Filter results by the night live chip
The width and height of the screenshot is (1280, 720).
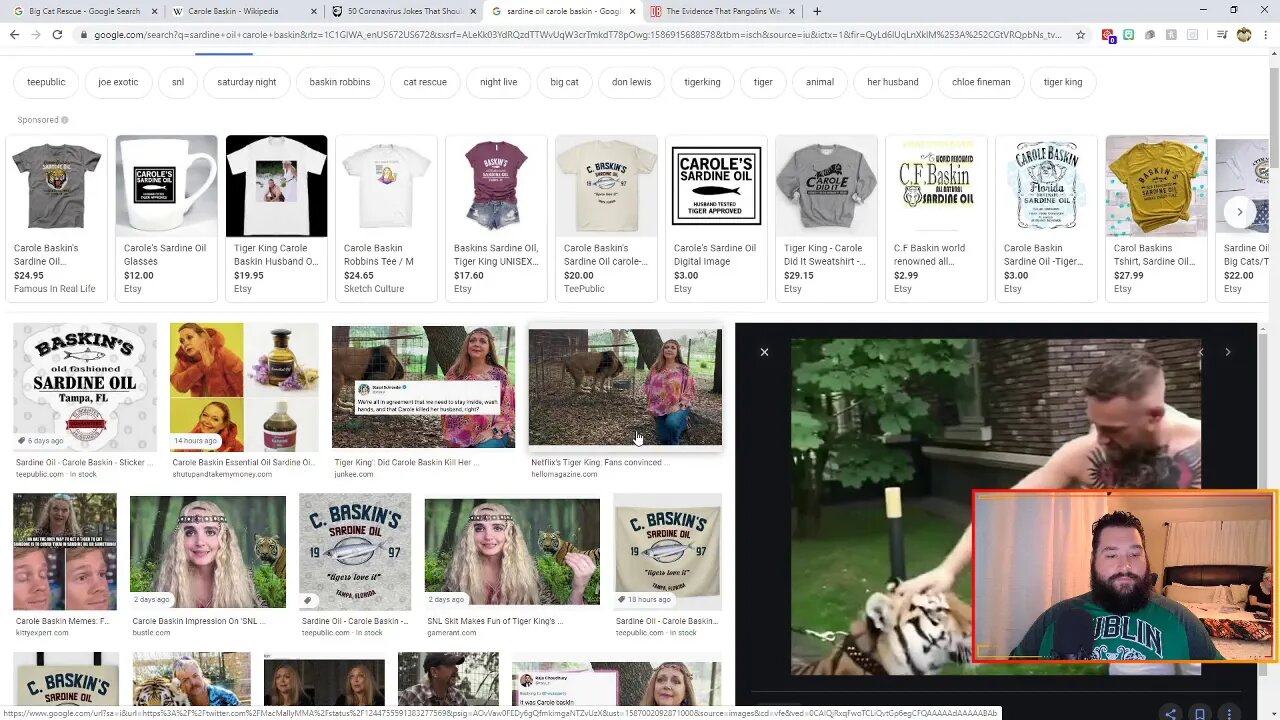coord(498,82)
